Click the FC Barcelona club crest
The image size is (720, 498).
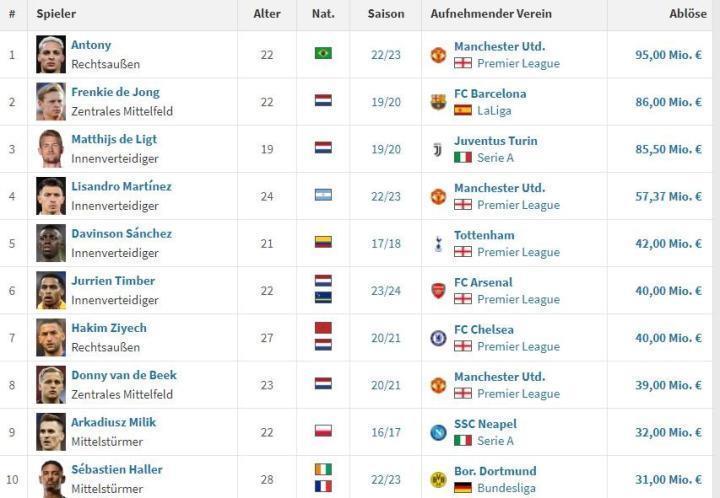point(438,101)
